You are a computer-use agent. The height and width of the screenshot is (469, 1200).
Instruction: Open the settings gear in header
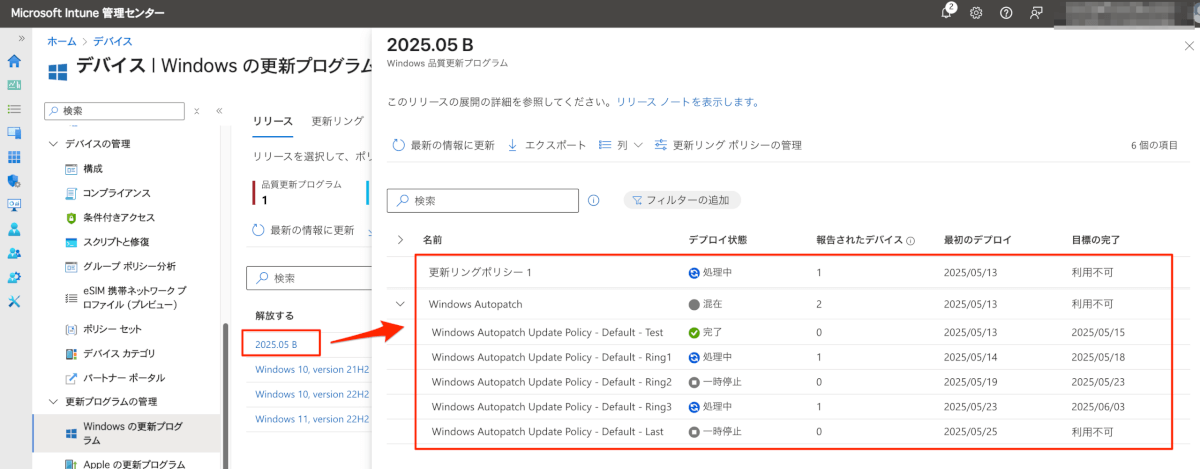976,13
